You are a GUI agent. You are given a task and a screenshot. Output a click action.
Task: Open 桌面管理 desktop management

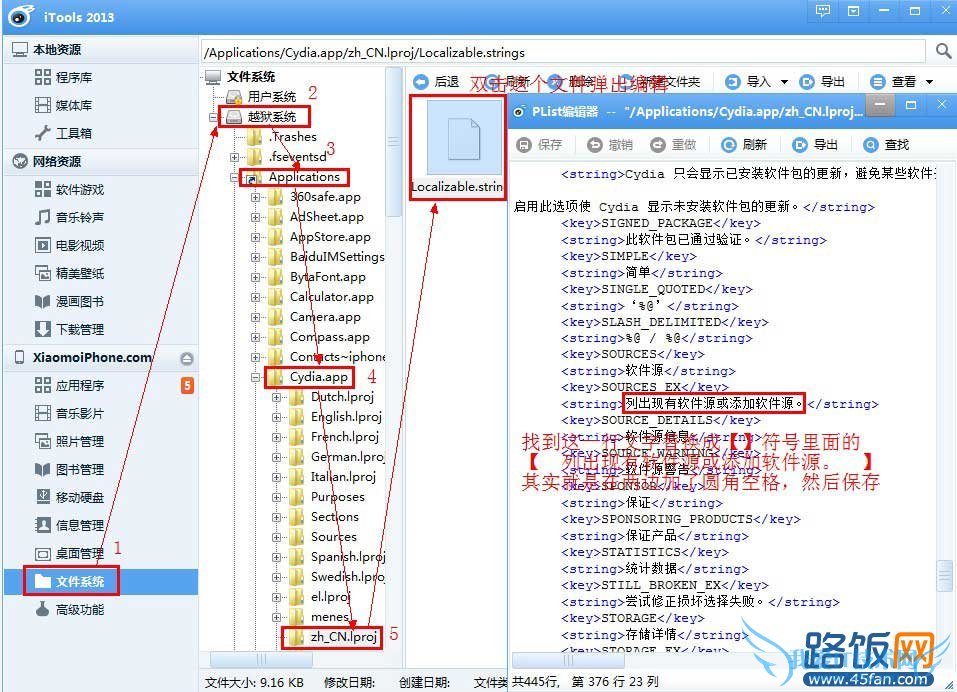69,553
